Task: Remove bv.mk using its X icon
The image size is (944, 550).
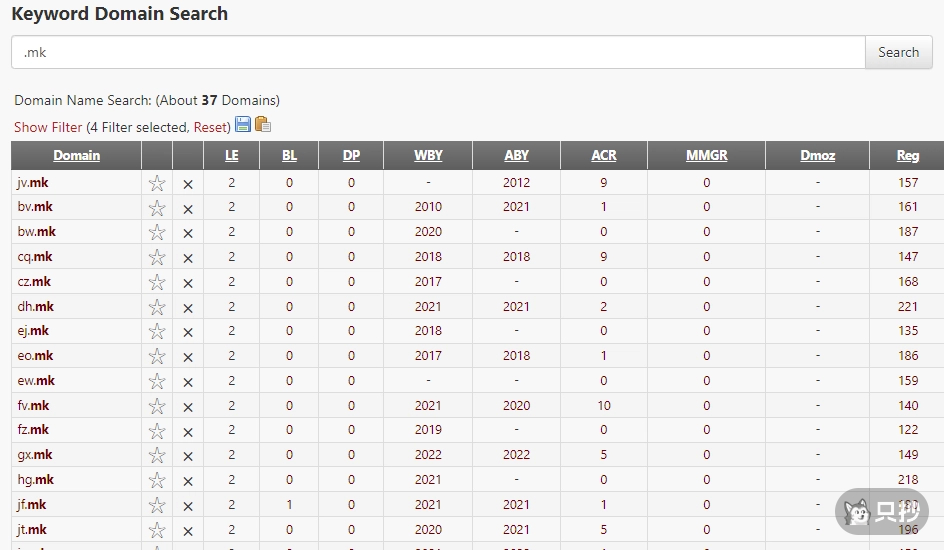Action: 187,208
